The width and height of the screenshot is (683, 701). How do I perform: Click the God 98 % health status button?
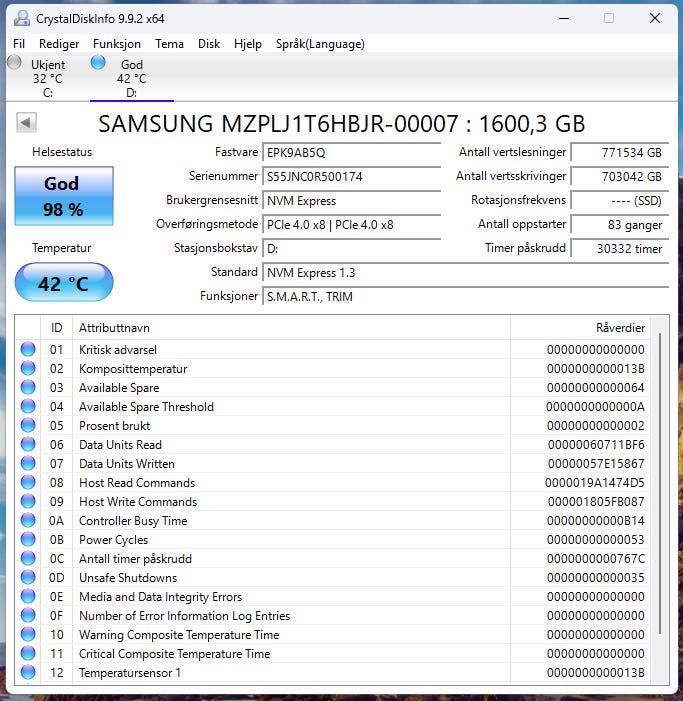[x=63, y=196]
